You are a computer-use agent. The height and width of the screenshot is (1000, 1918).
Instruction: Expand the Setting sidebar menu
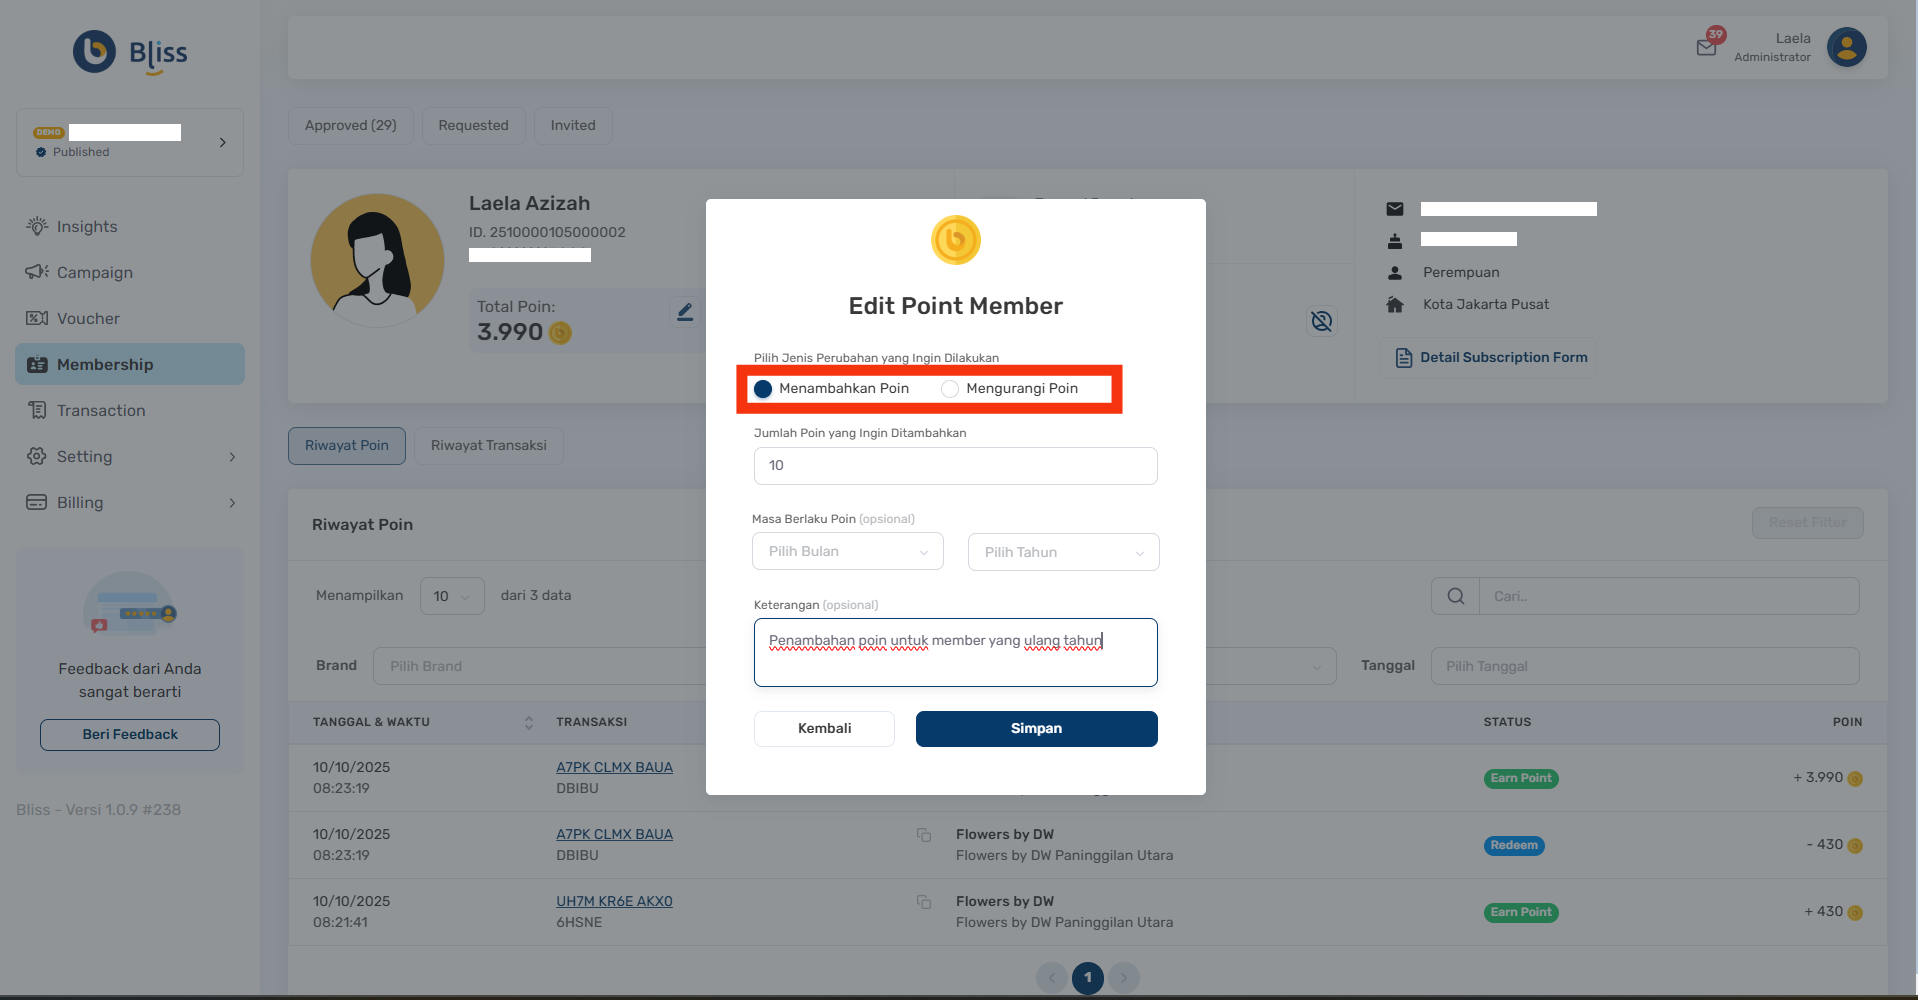pos(130,457)
